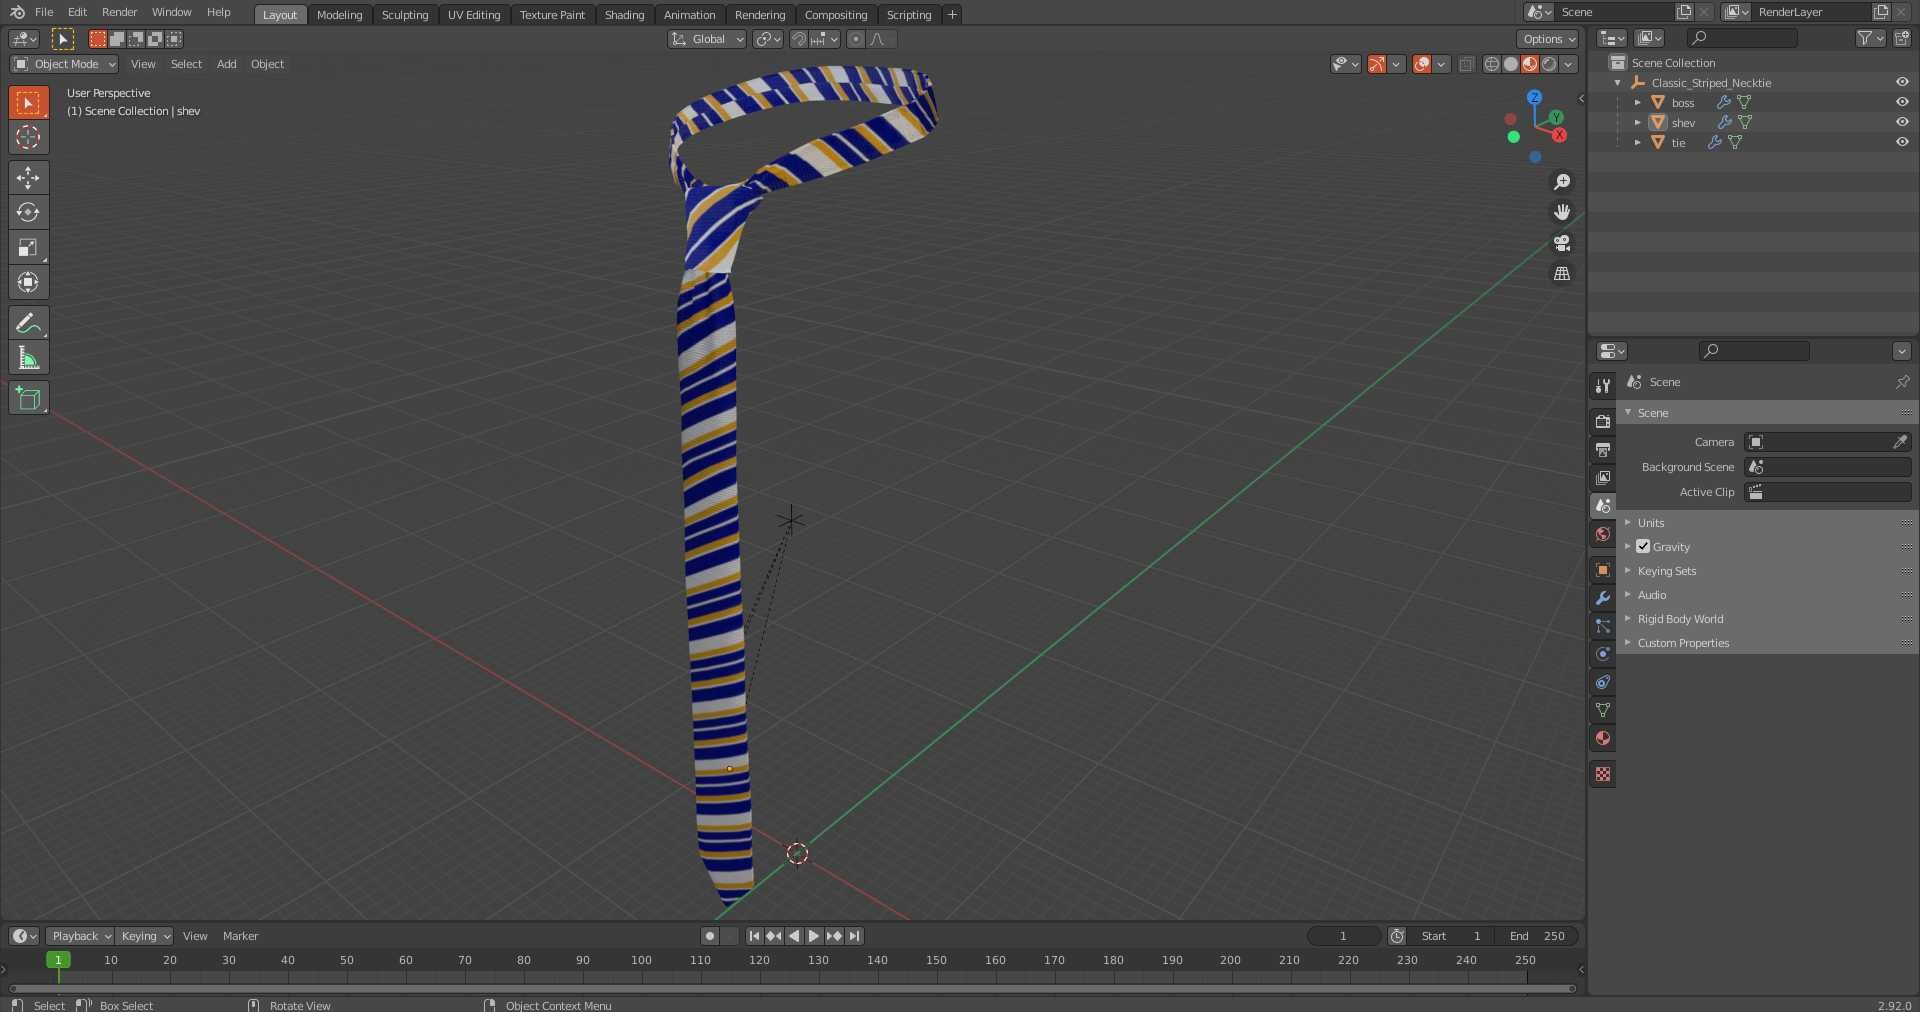Play the animation forward
Image resolution: width=1920 pixels, height=1012 pixels.
coord(814,936)
